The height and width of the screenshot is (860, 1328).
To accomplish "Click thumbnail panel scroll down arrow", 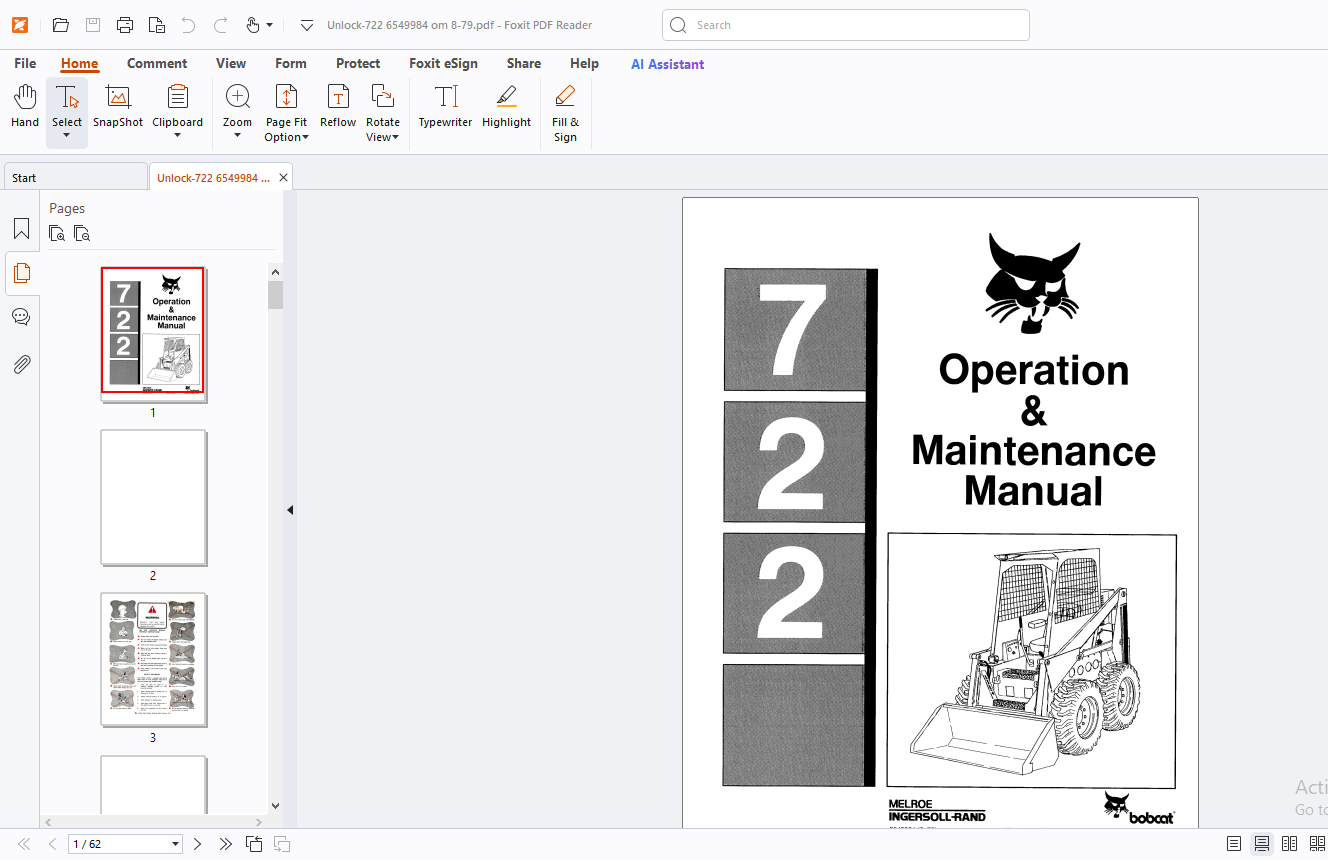I will click(276, 805).
